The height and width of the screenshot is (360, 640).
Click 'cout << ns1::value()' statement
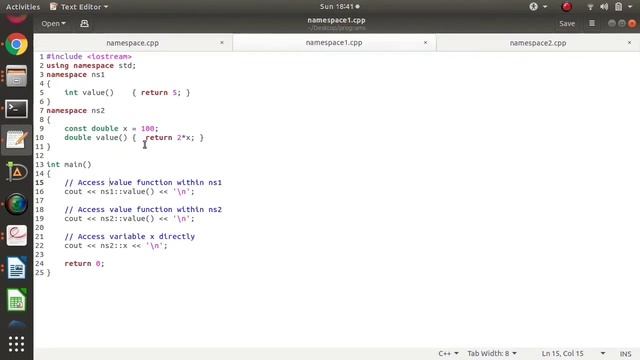coord(129,191)
